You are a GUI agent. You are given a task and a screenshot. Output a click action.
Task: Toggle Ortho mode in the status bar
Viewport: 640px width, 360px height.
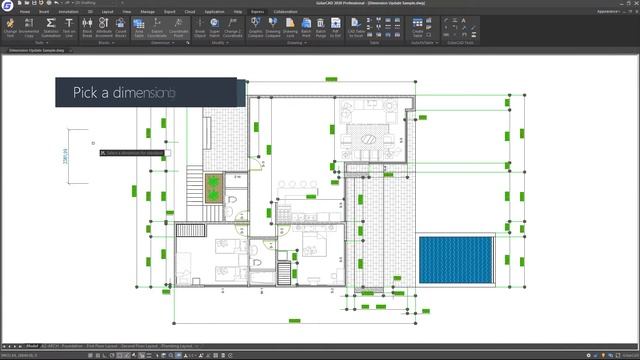(104, 356)
